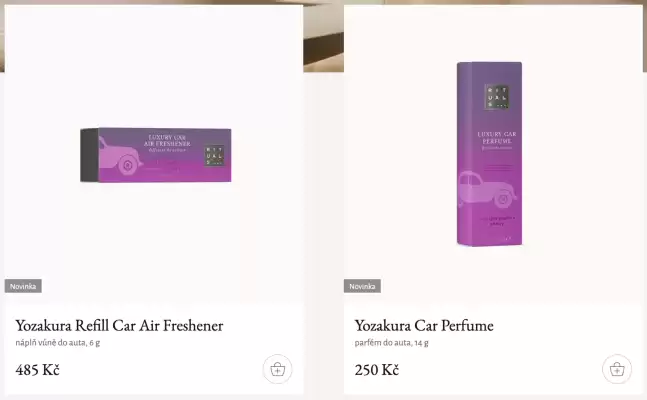Click the Rituals logo on the car perfume box
647x400 pixels.
coord(496,97)
